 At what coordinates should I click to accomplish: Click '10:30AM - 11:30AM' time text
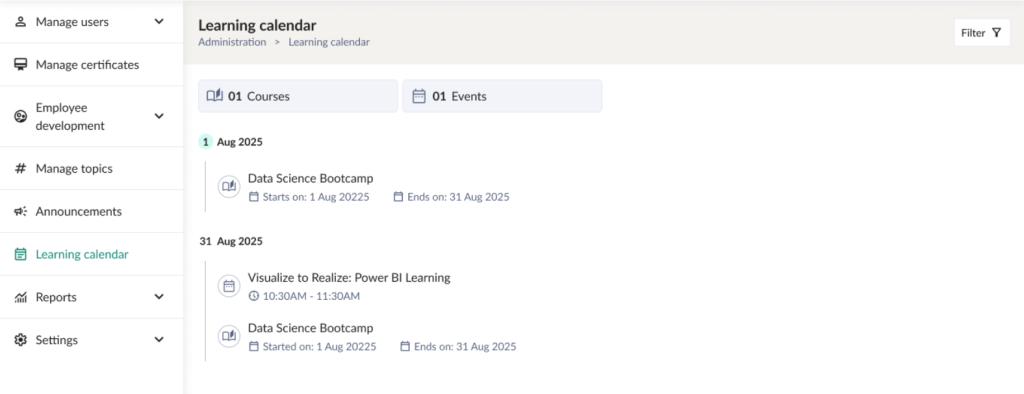pyautogui.click(x=312, y=296)
